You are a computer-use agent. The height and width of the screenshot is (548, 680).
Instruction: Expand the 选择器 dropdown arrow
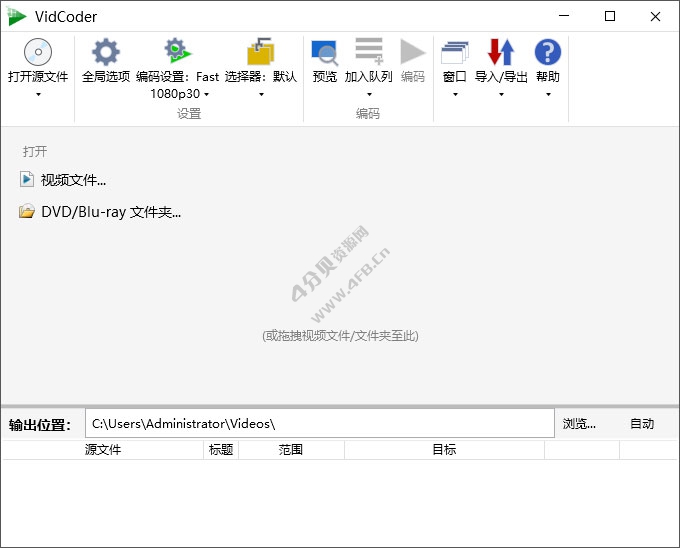click(x=261, y=94)
